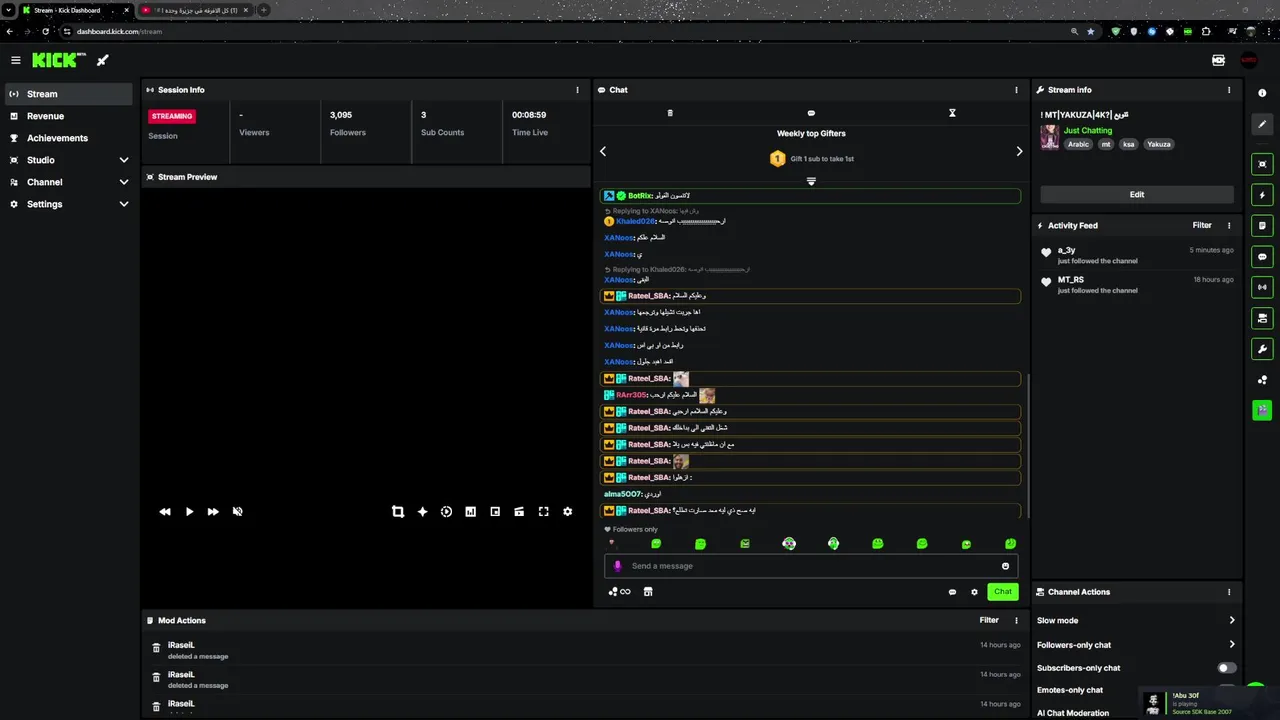The image size is (1280, 720).
Task: Open Activity Feed three-dot menu
Action: click(x=1229, y=226)
